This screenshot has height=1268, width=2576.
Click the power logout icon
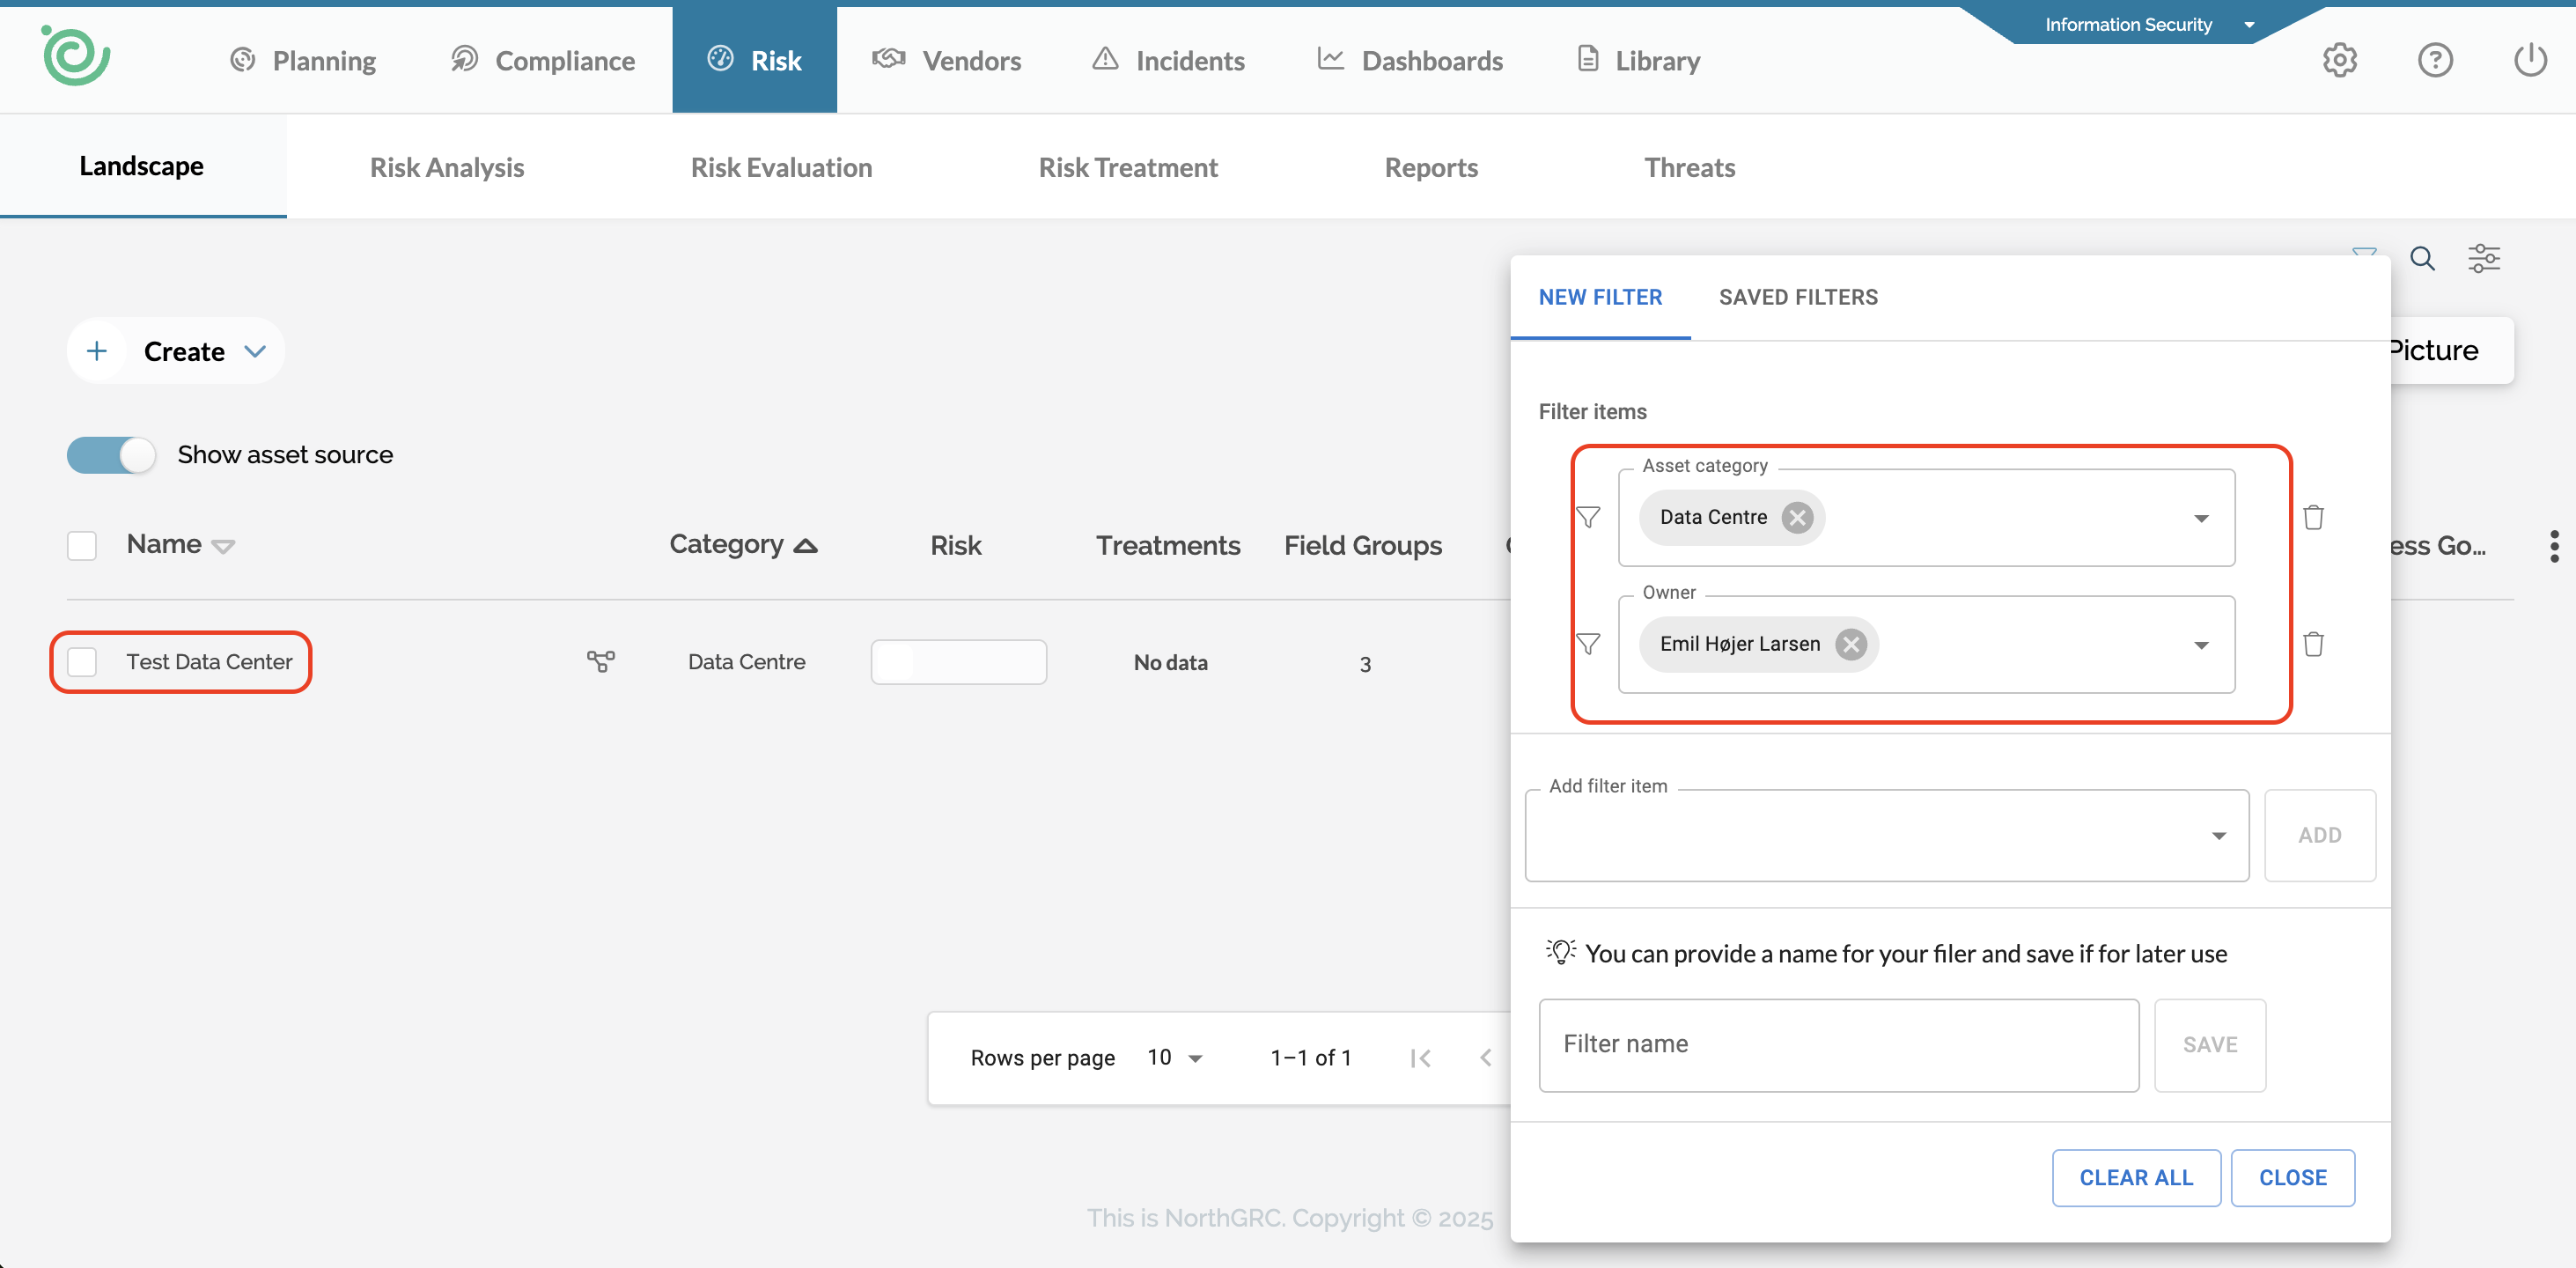click(2529, 60)
